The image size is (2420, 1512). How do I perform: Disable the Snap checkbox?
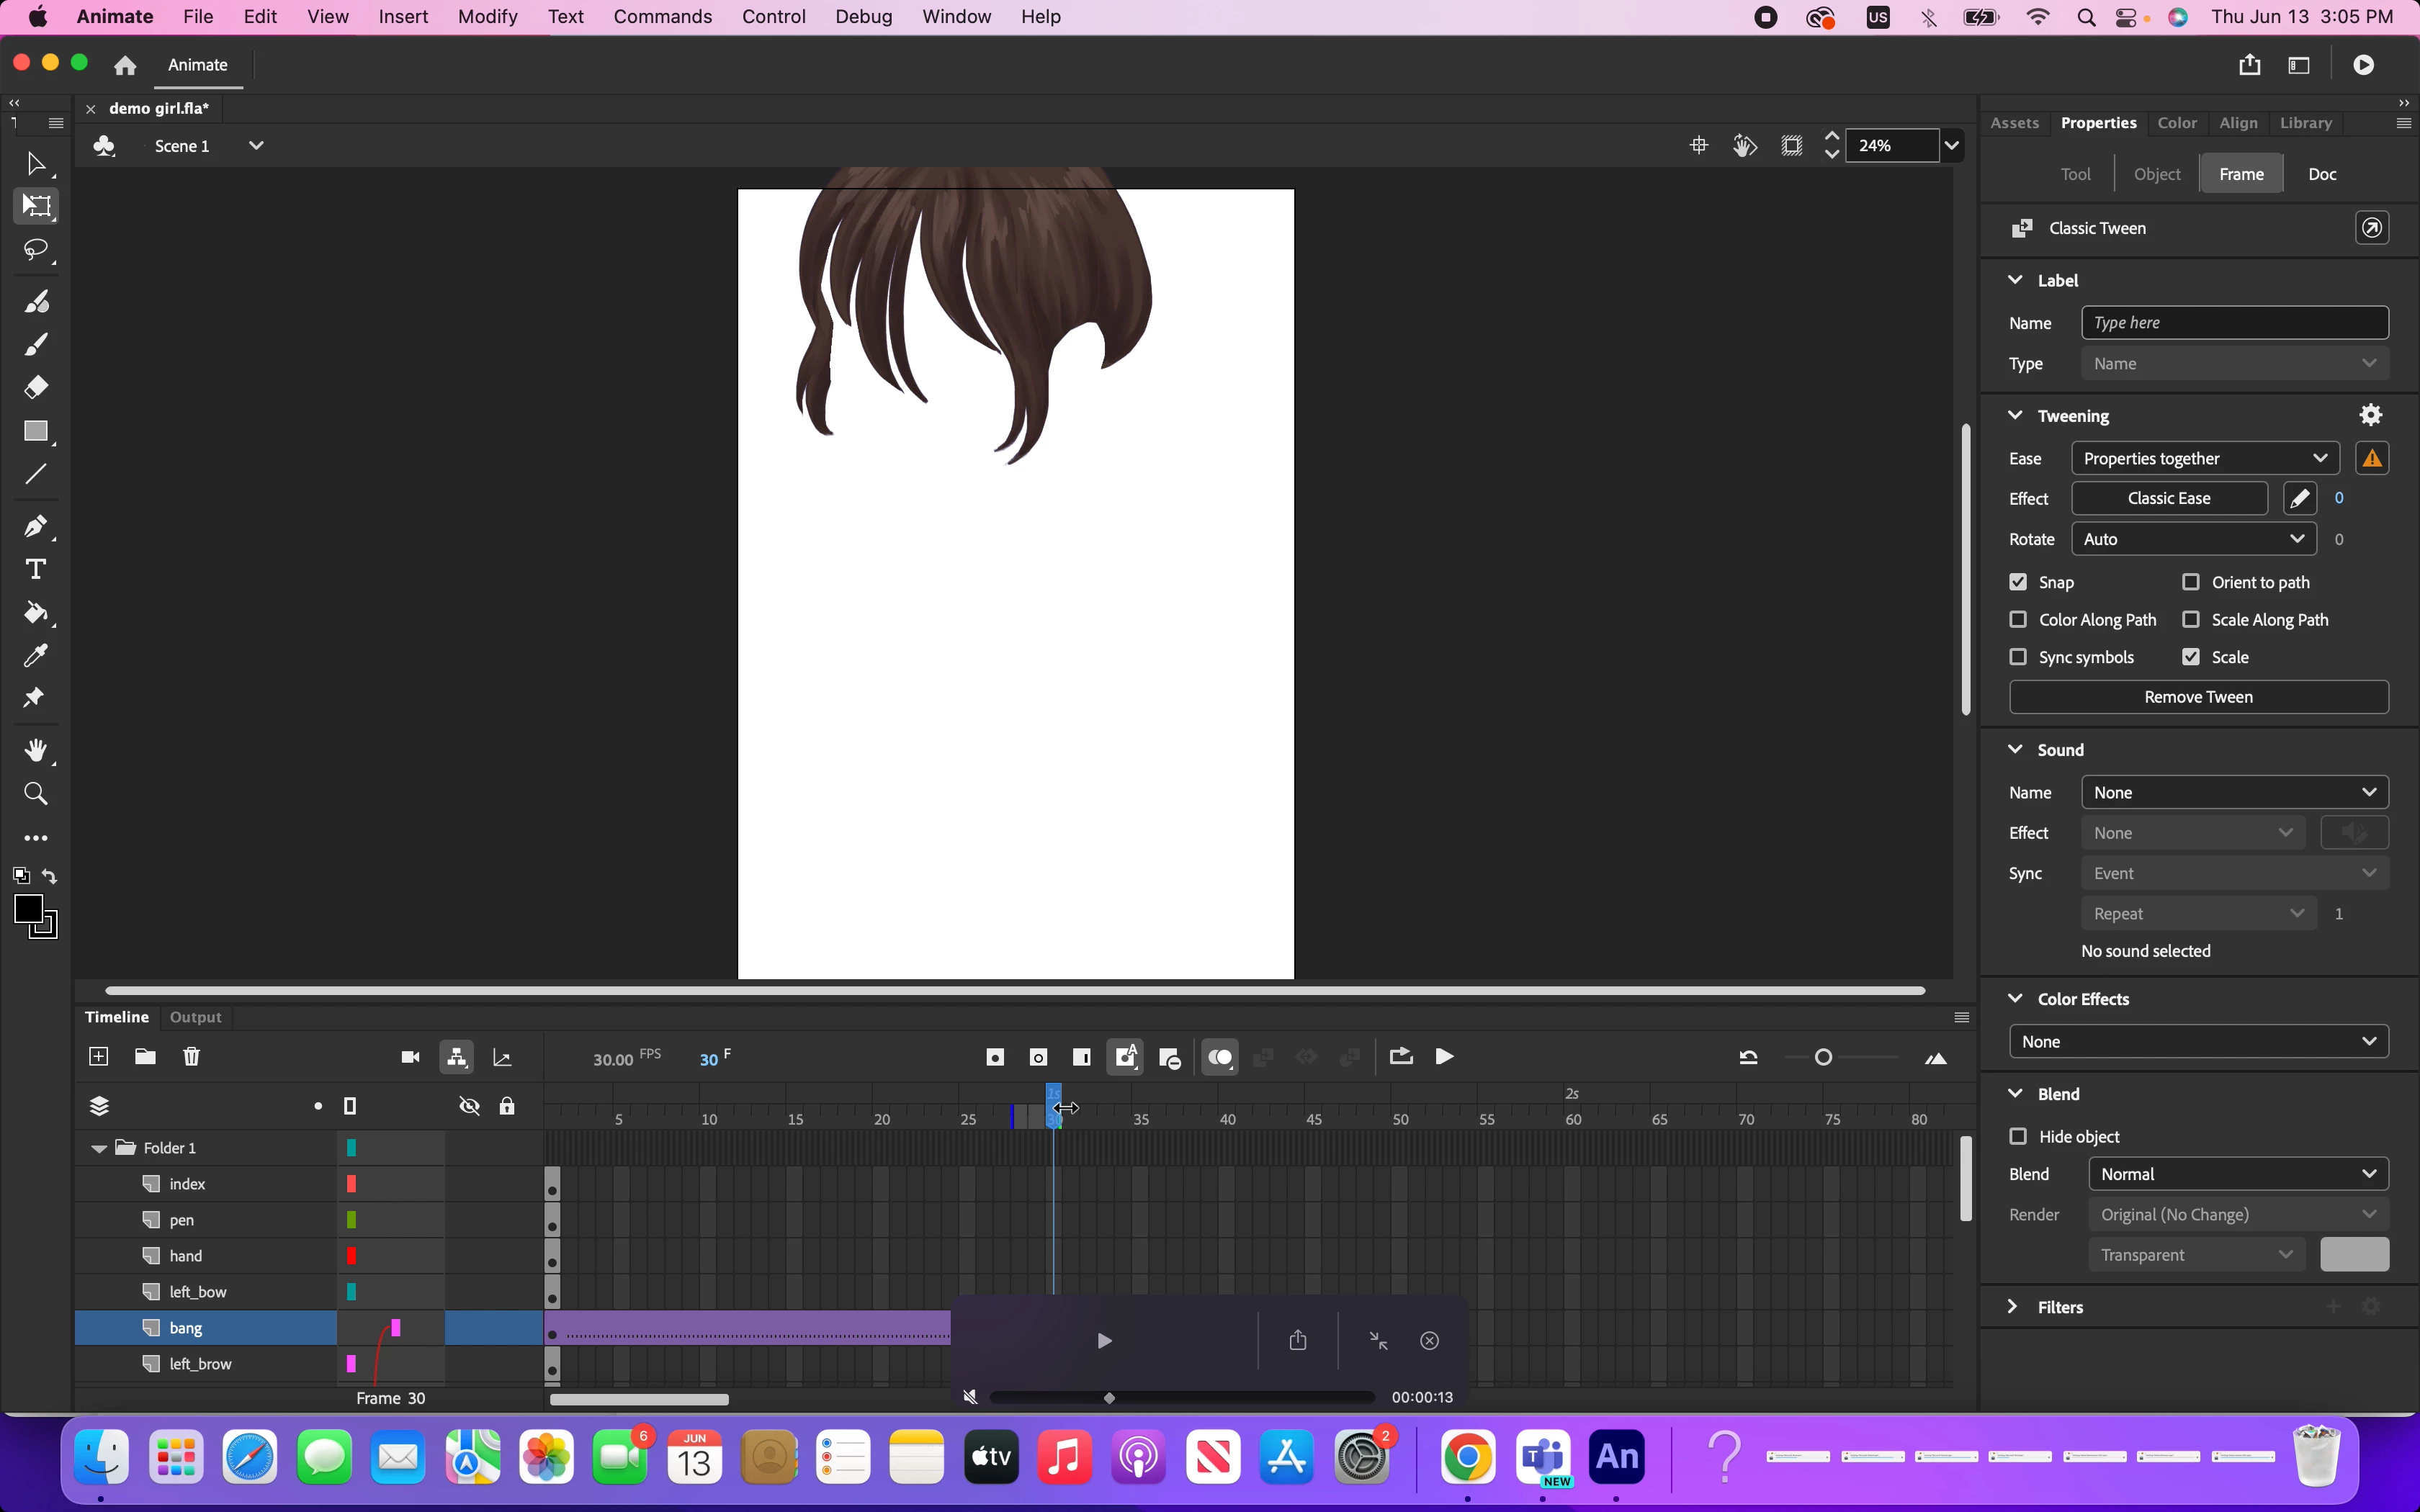[x=2018, y=582]
